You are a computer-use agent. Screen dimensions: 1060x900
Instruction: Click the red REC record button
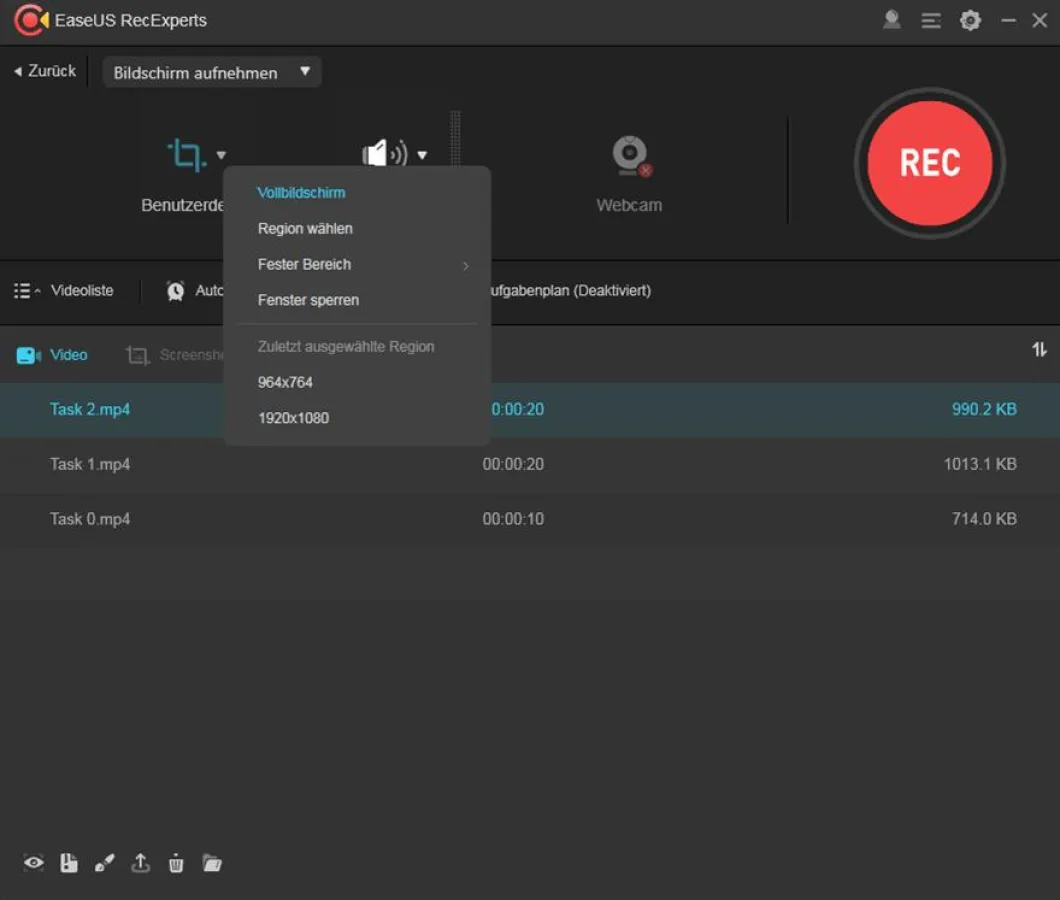click(929, 164)
